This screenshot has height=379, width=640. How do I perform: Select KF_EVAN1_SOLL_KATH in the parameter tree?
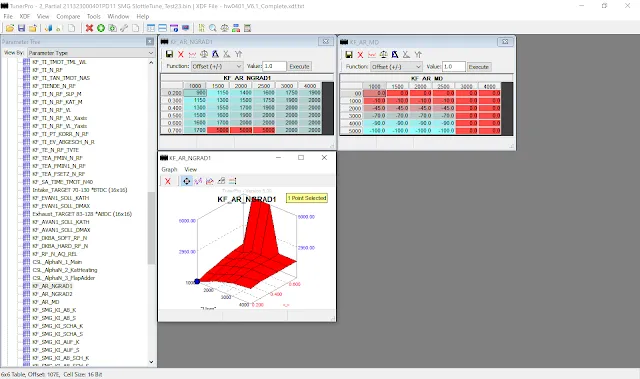(x=61, y=198)
